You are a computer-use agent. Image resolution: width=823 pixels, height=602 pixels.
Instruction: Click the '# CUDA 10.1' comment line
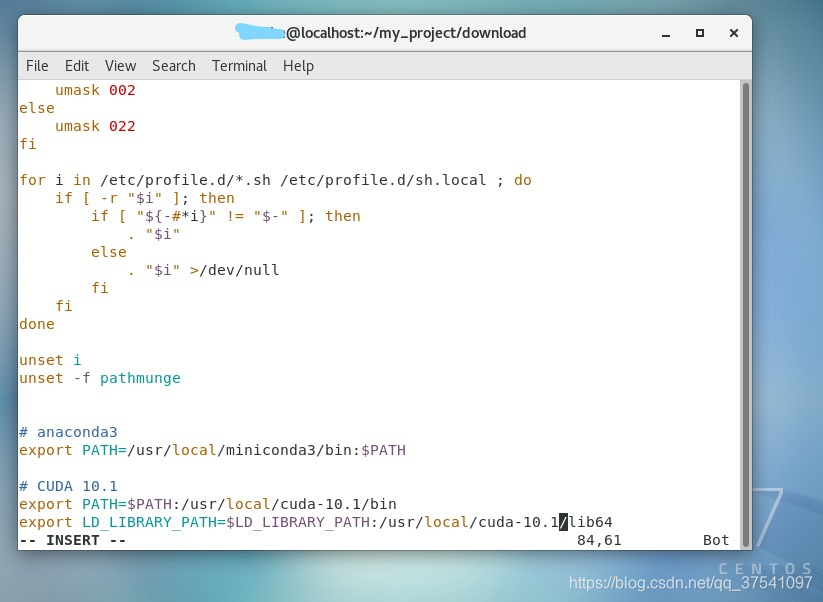tap(68, 486)
